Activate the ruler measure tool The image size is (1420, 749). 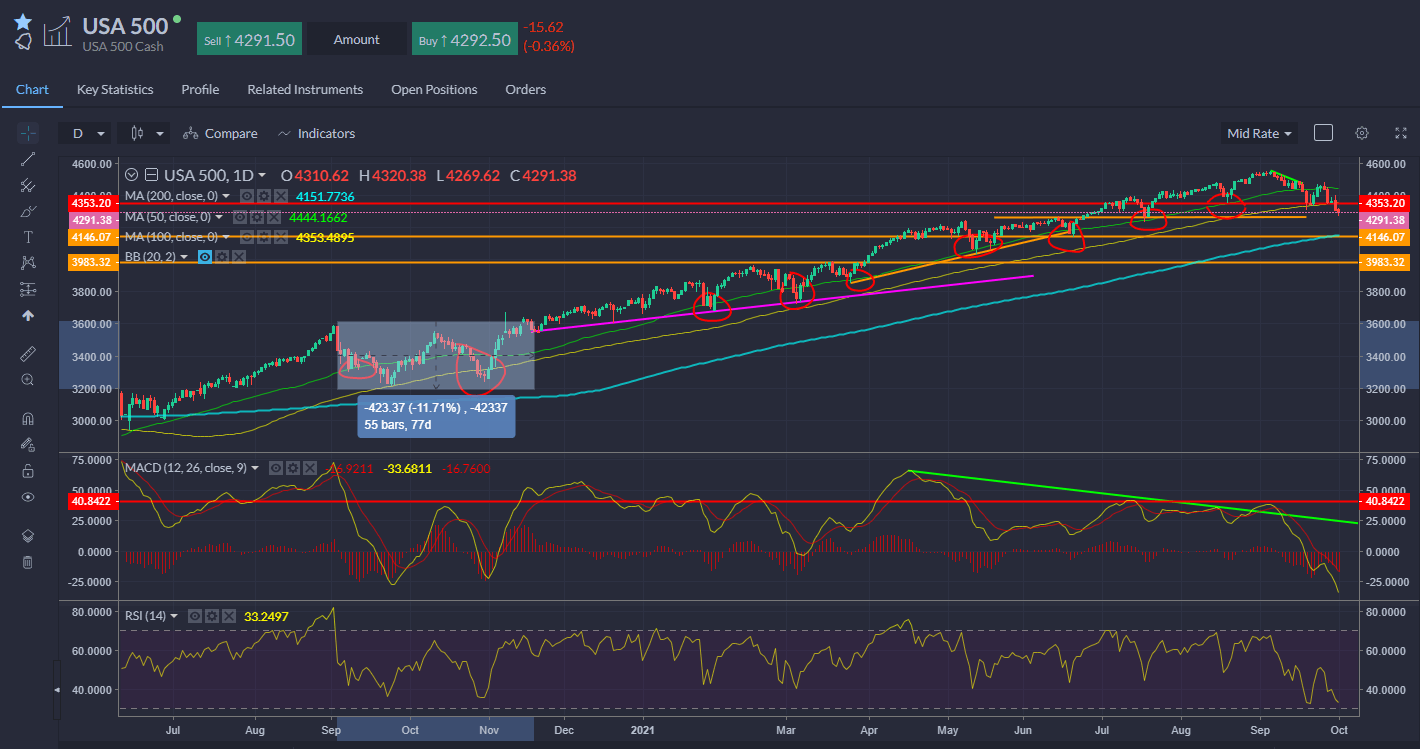(28, 354)
